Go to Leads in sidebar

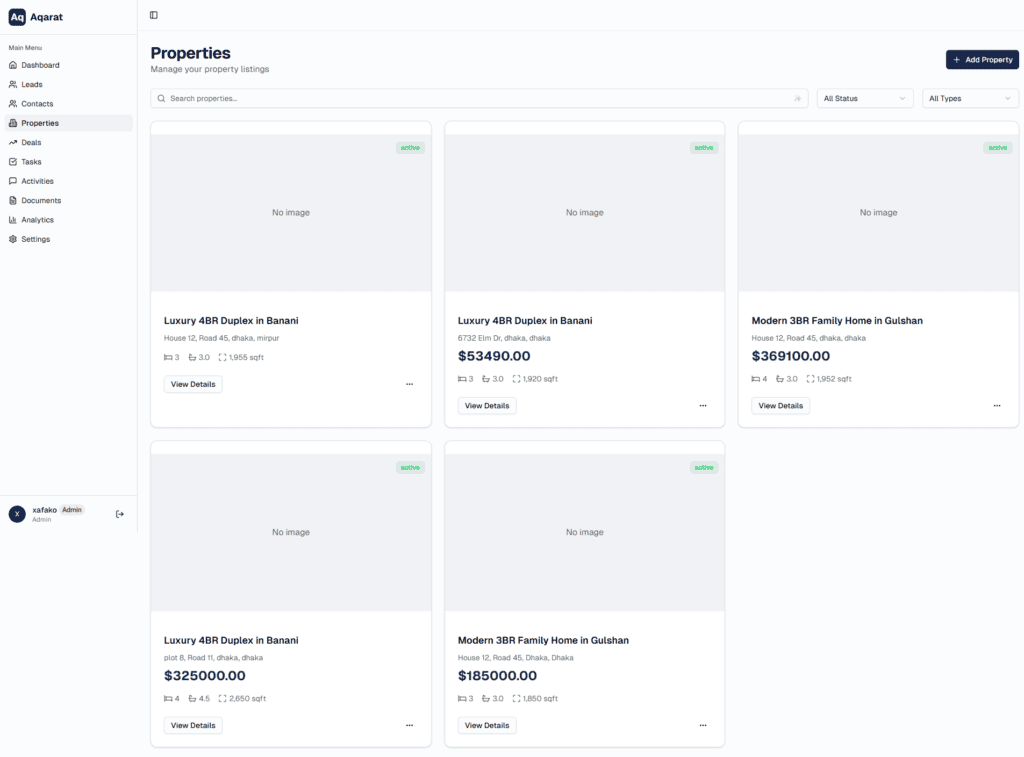[x=32, y=85]
